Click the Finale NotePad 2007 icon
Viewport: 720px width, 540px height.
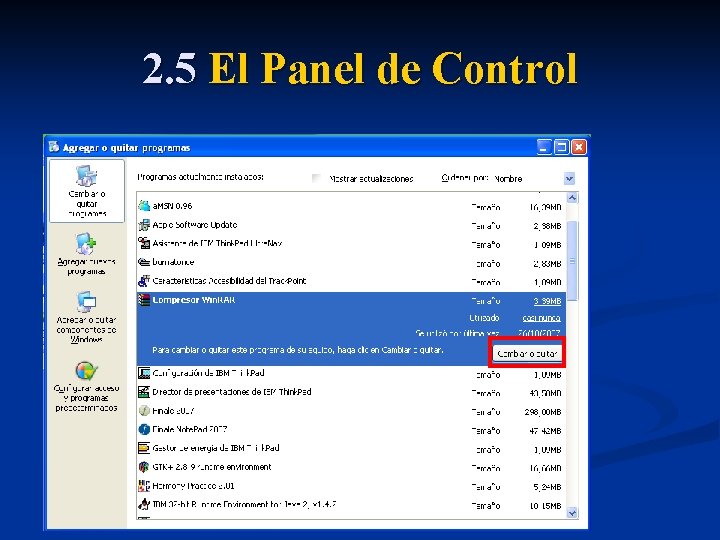click(144, 429)
